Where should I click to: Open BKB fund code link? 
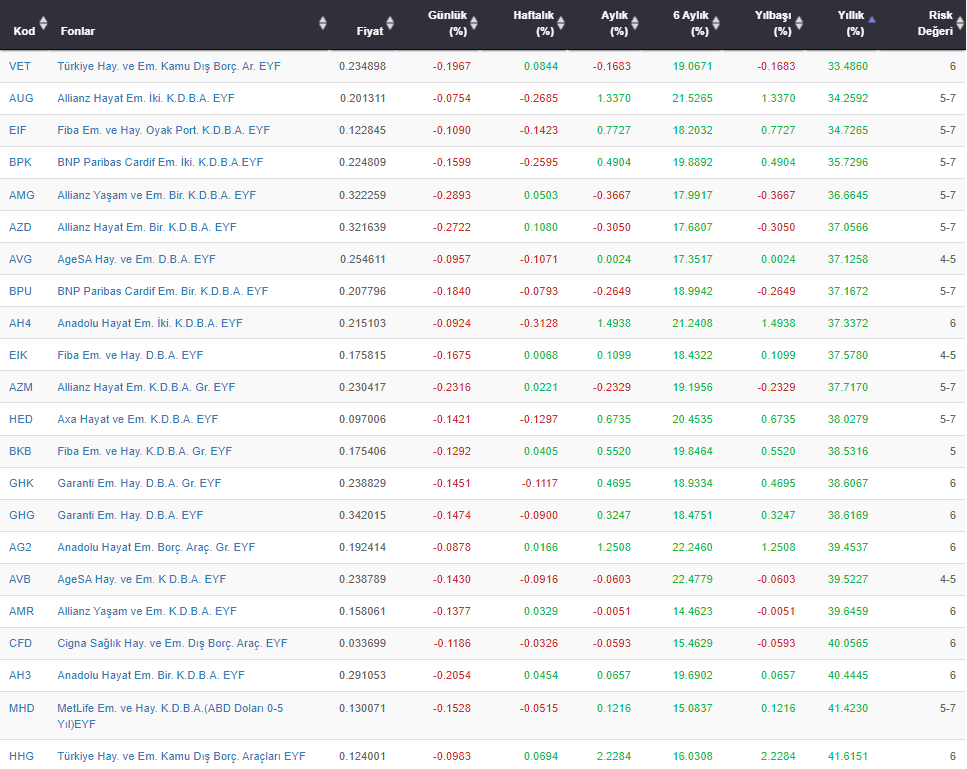click(x=20, y=451)
